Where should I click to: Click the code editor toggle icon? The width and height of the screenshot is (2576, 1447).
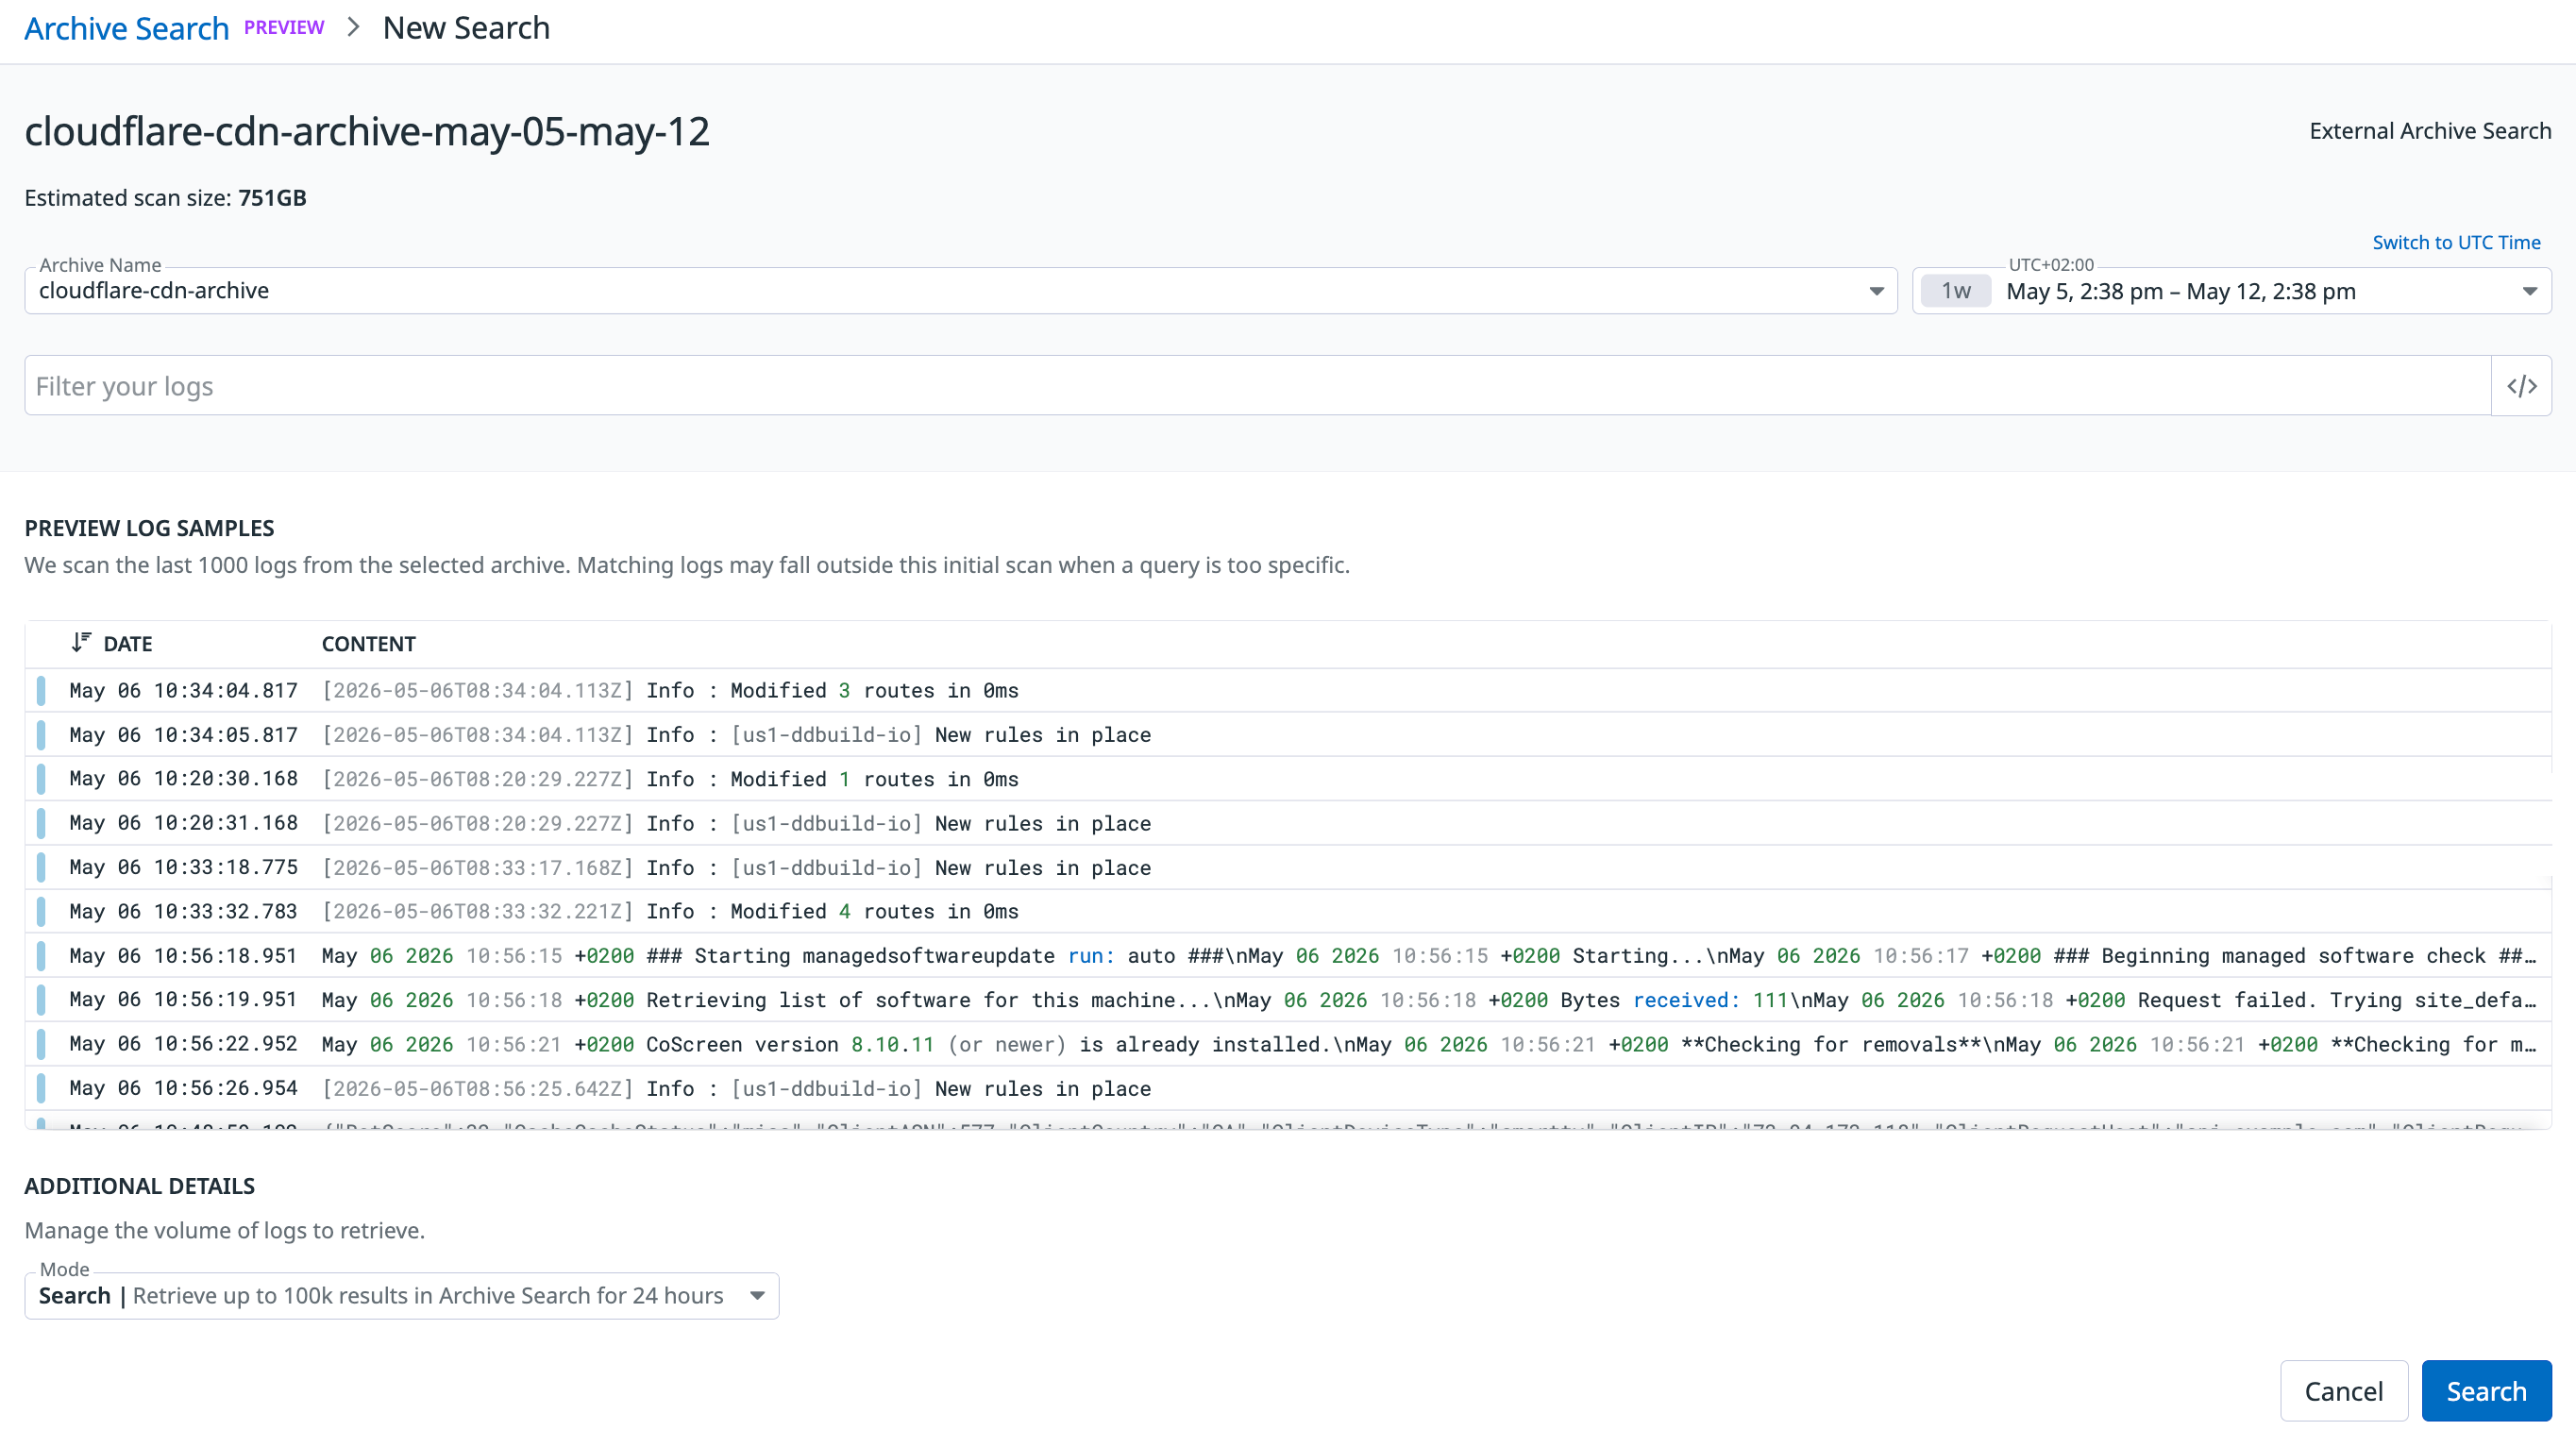point(2521,386)
